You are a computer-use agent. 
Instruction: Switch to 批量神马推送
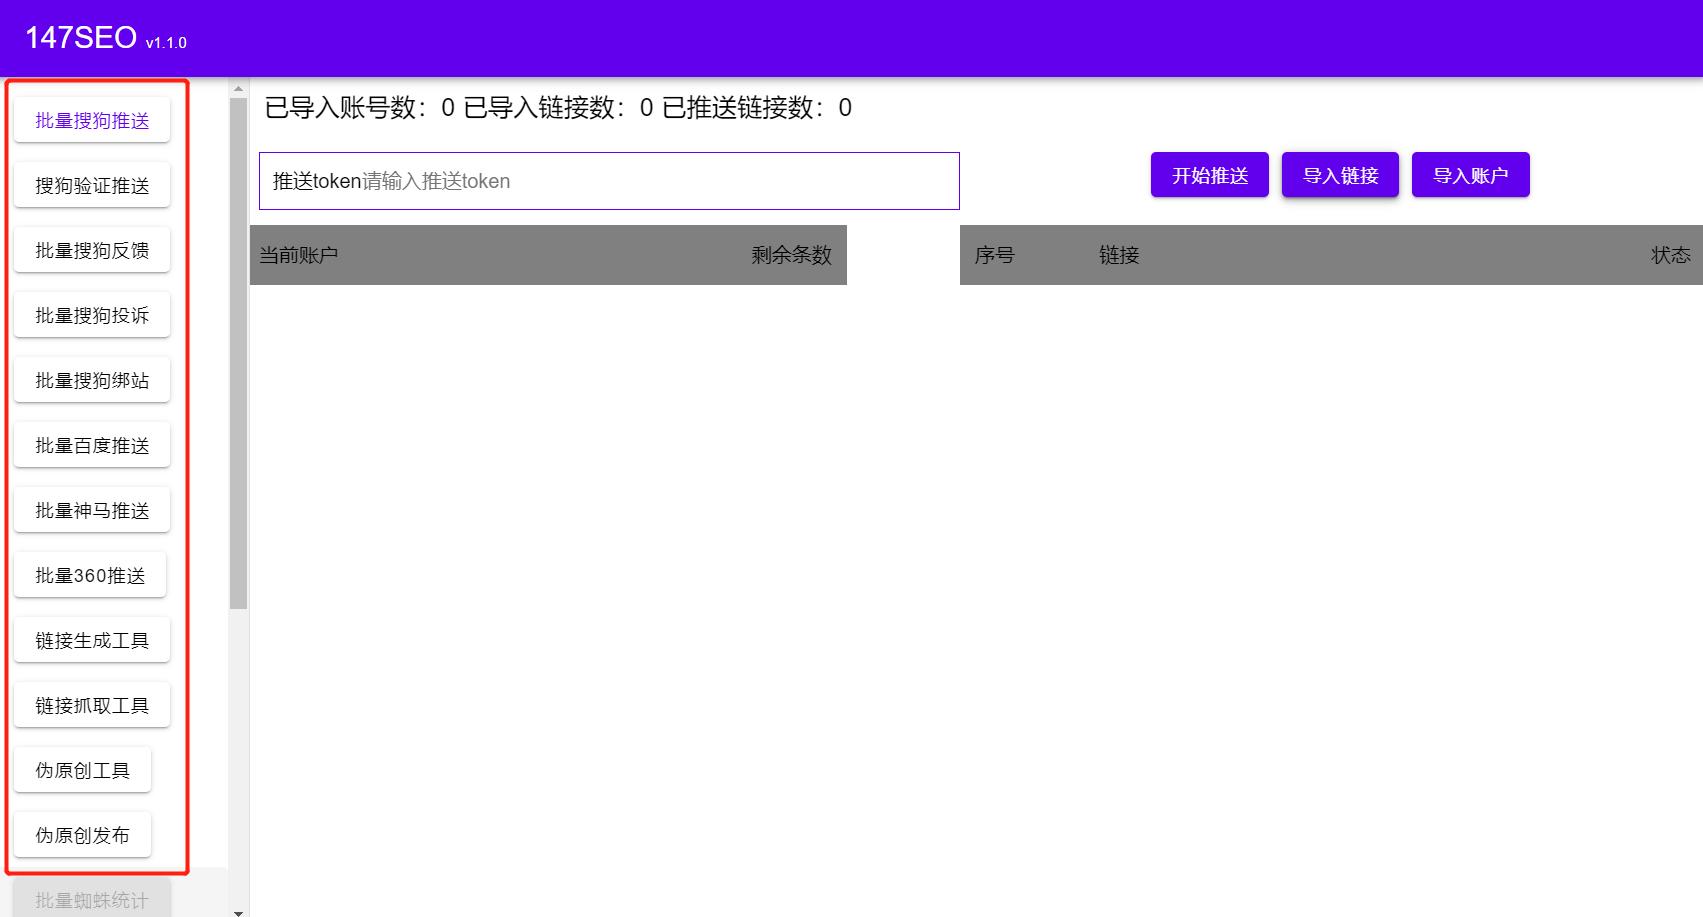click(91, 509)
